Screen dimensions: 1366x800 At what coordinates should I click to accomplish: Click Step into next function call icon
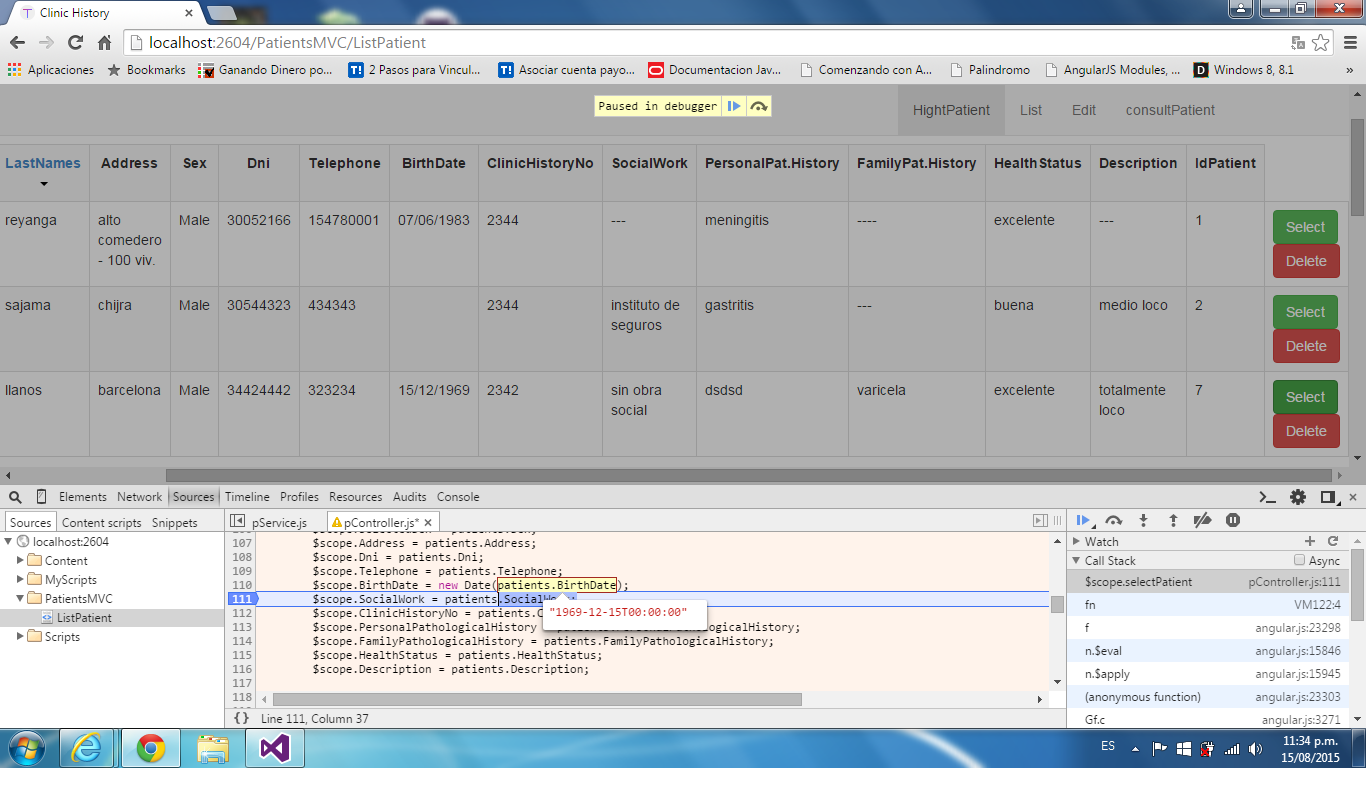pyautogui.click(x=1143, y=520)
